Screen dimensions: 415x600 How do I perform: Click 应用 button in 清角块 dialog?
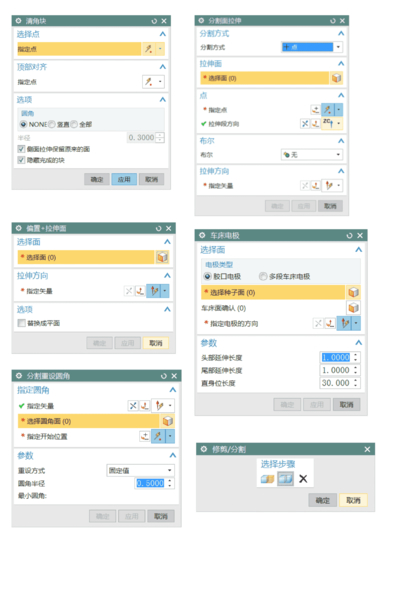coord(124,179)
